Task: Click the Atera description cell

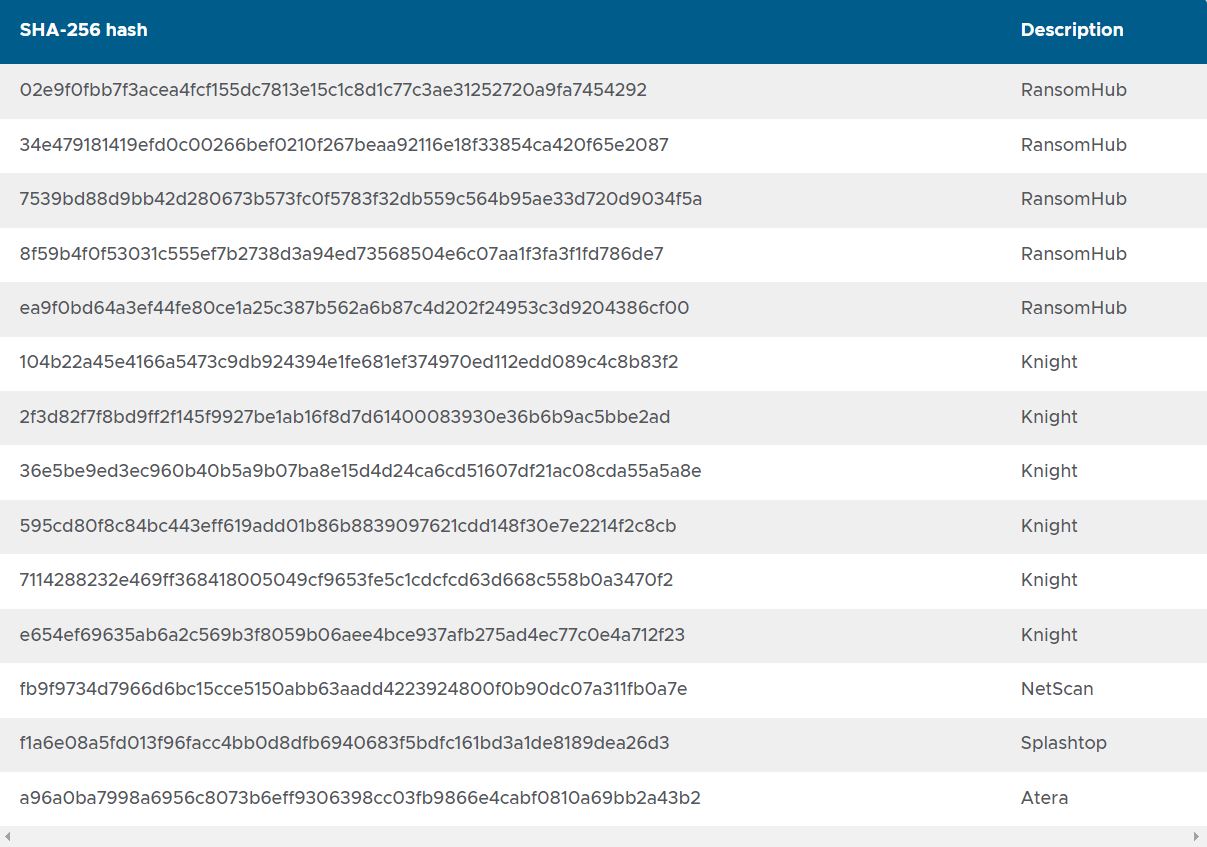Action: pos(1044,798)
